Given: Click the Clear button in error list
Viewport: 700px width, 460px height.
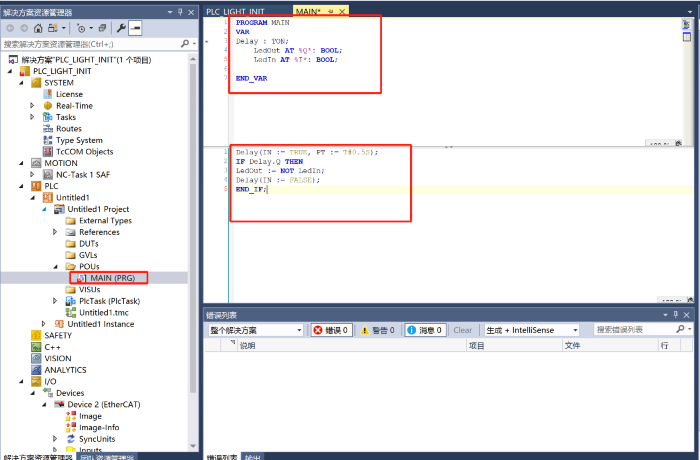Looking at the screenshot, I should click(462, 330).
